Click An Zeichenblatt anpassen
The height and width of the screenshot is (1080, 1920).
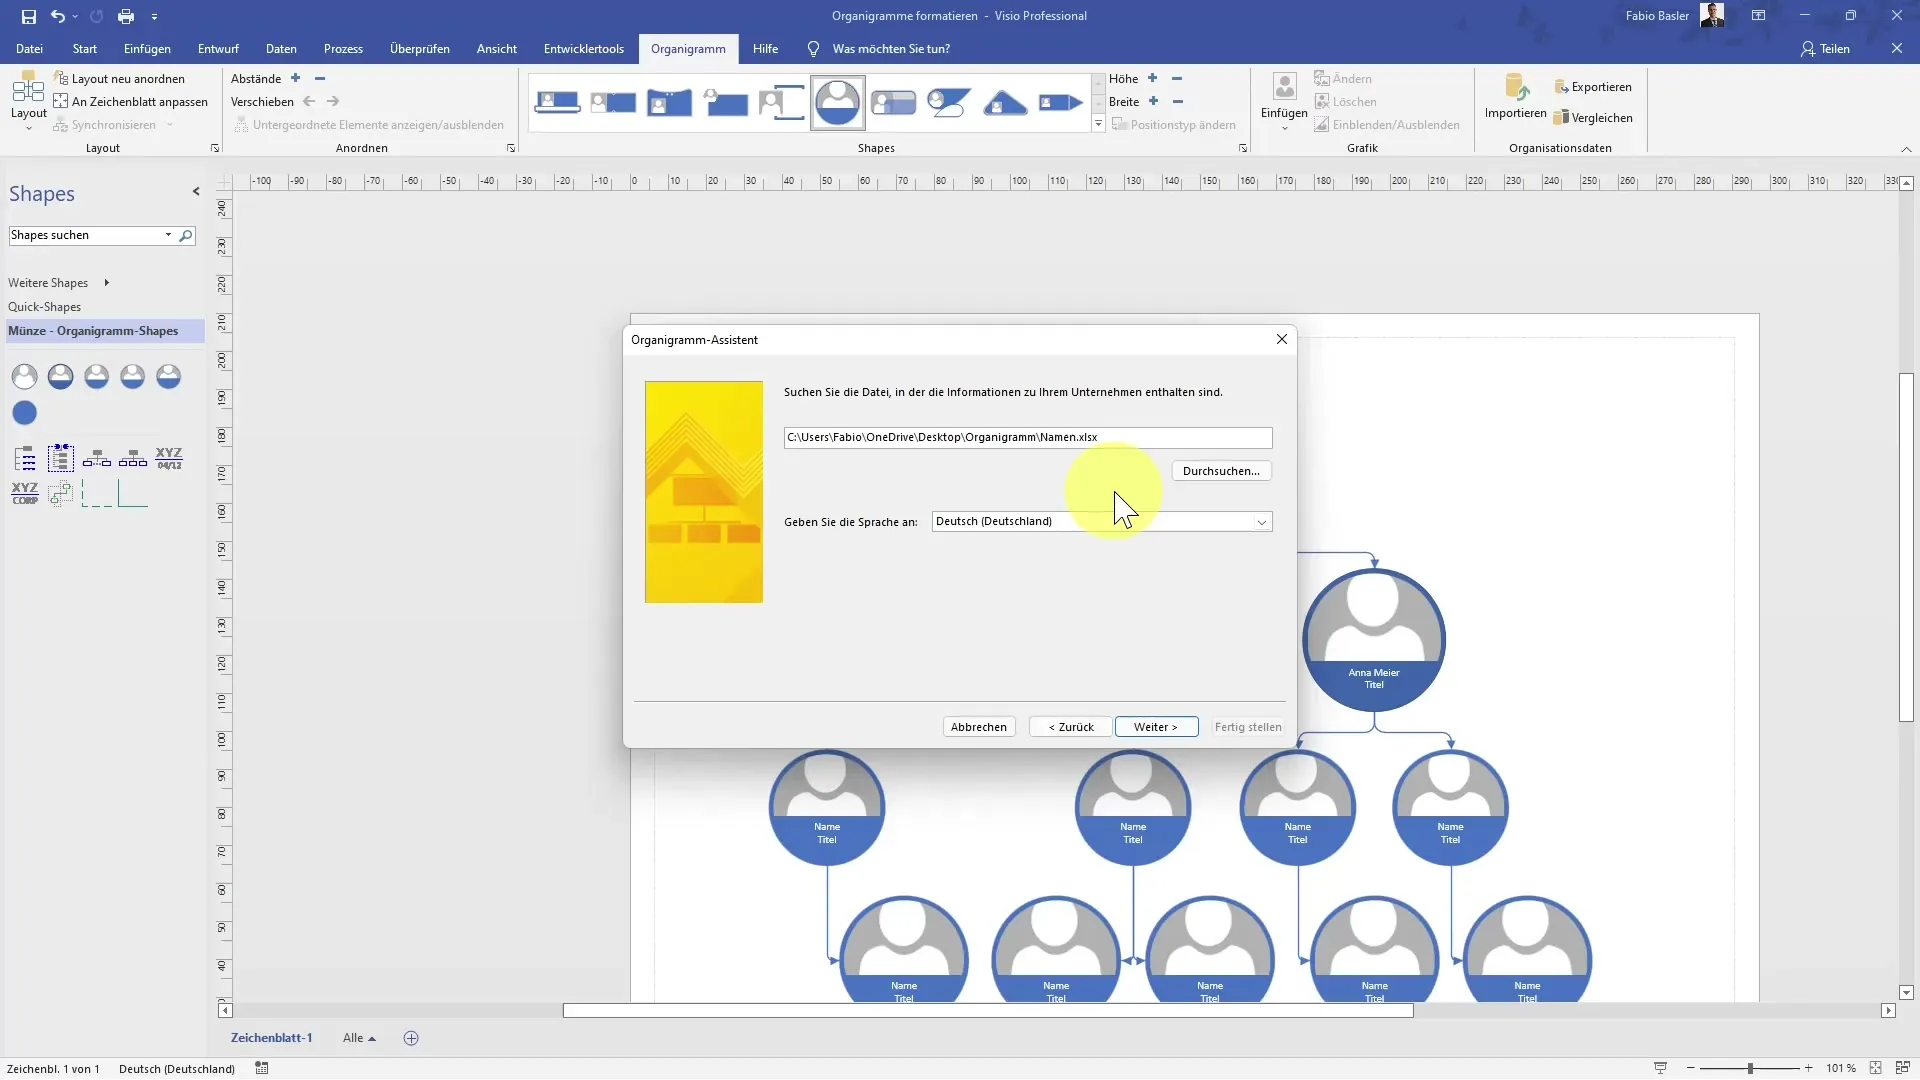pyautogui.click(x=130, y=101)
